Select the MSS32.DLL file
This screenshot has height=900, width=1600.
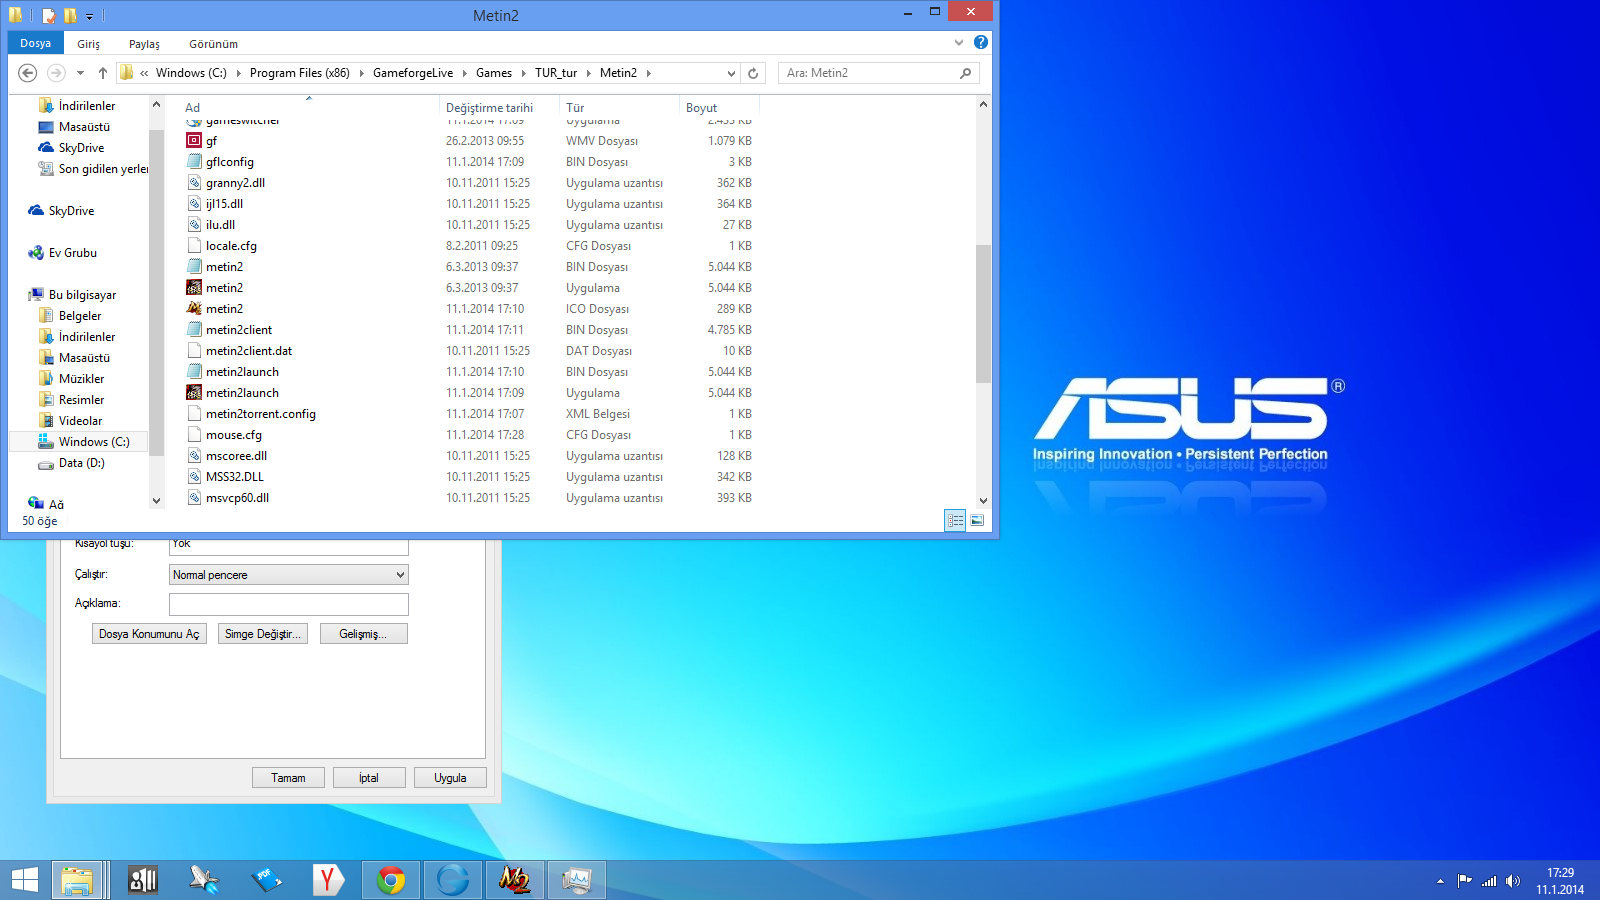235,477
